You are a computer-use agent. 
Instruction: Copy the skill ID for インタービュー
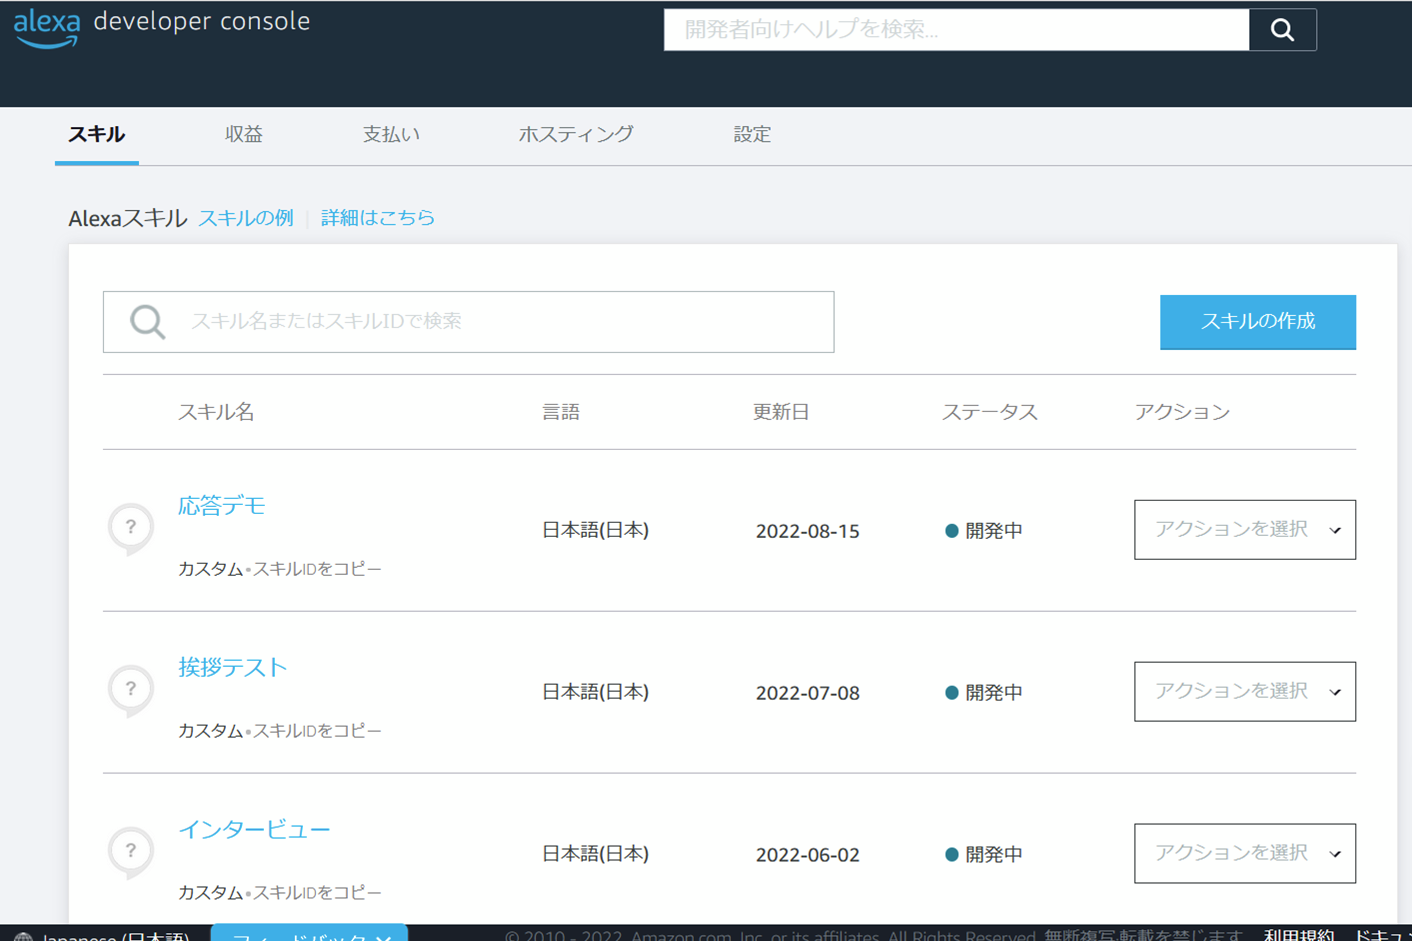317,893
